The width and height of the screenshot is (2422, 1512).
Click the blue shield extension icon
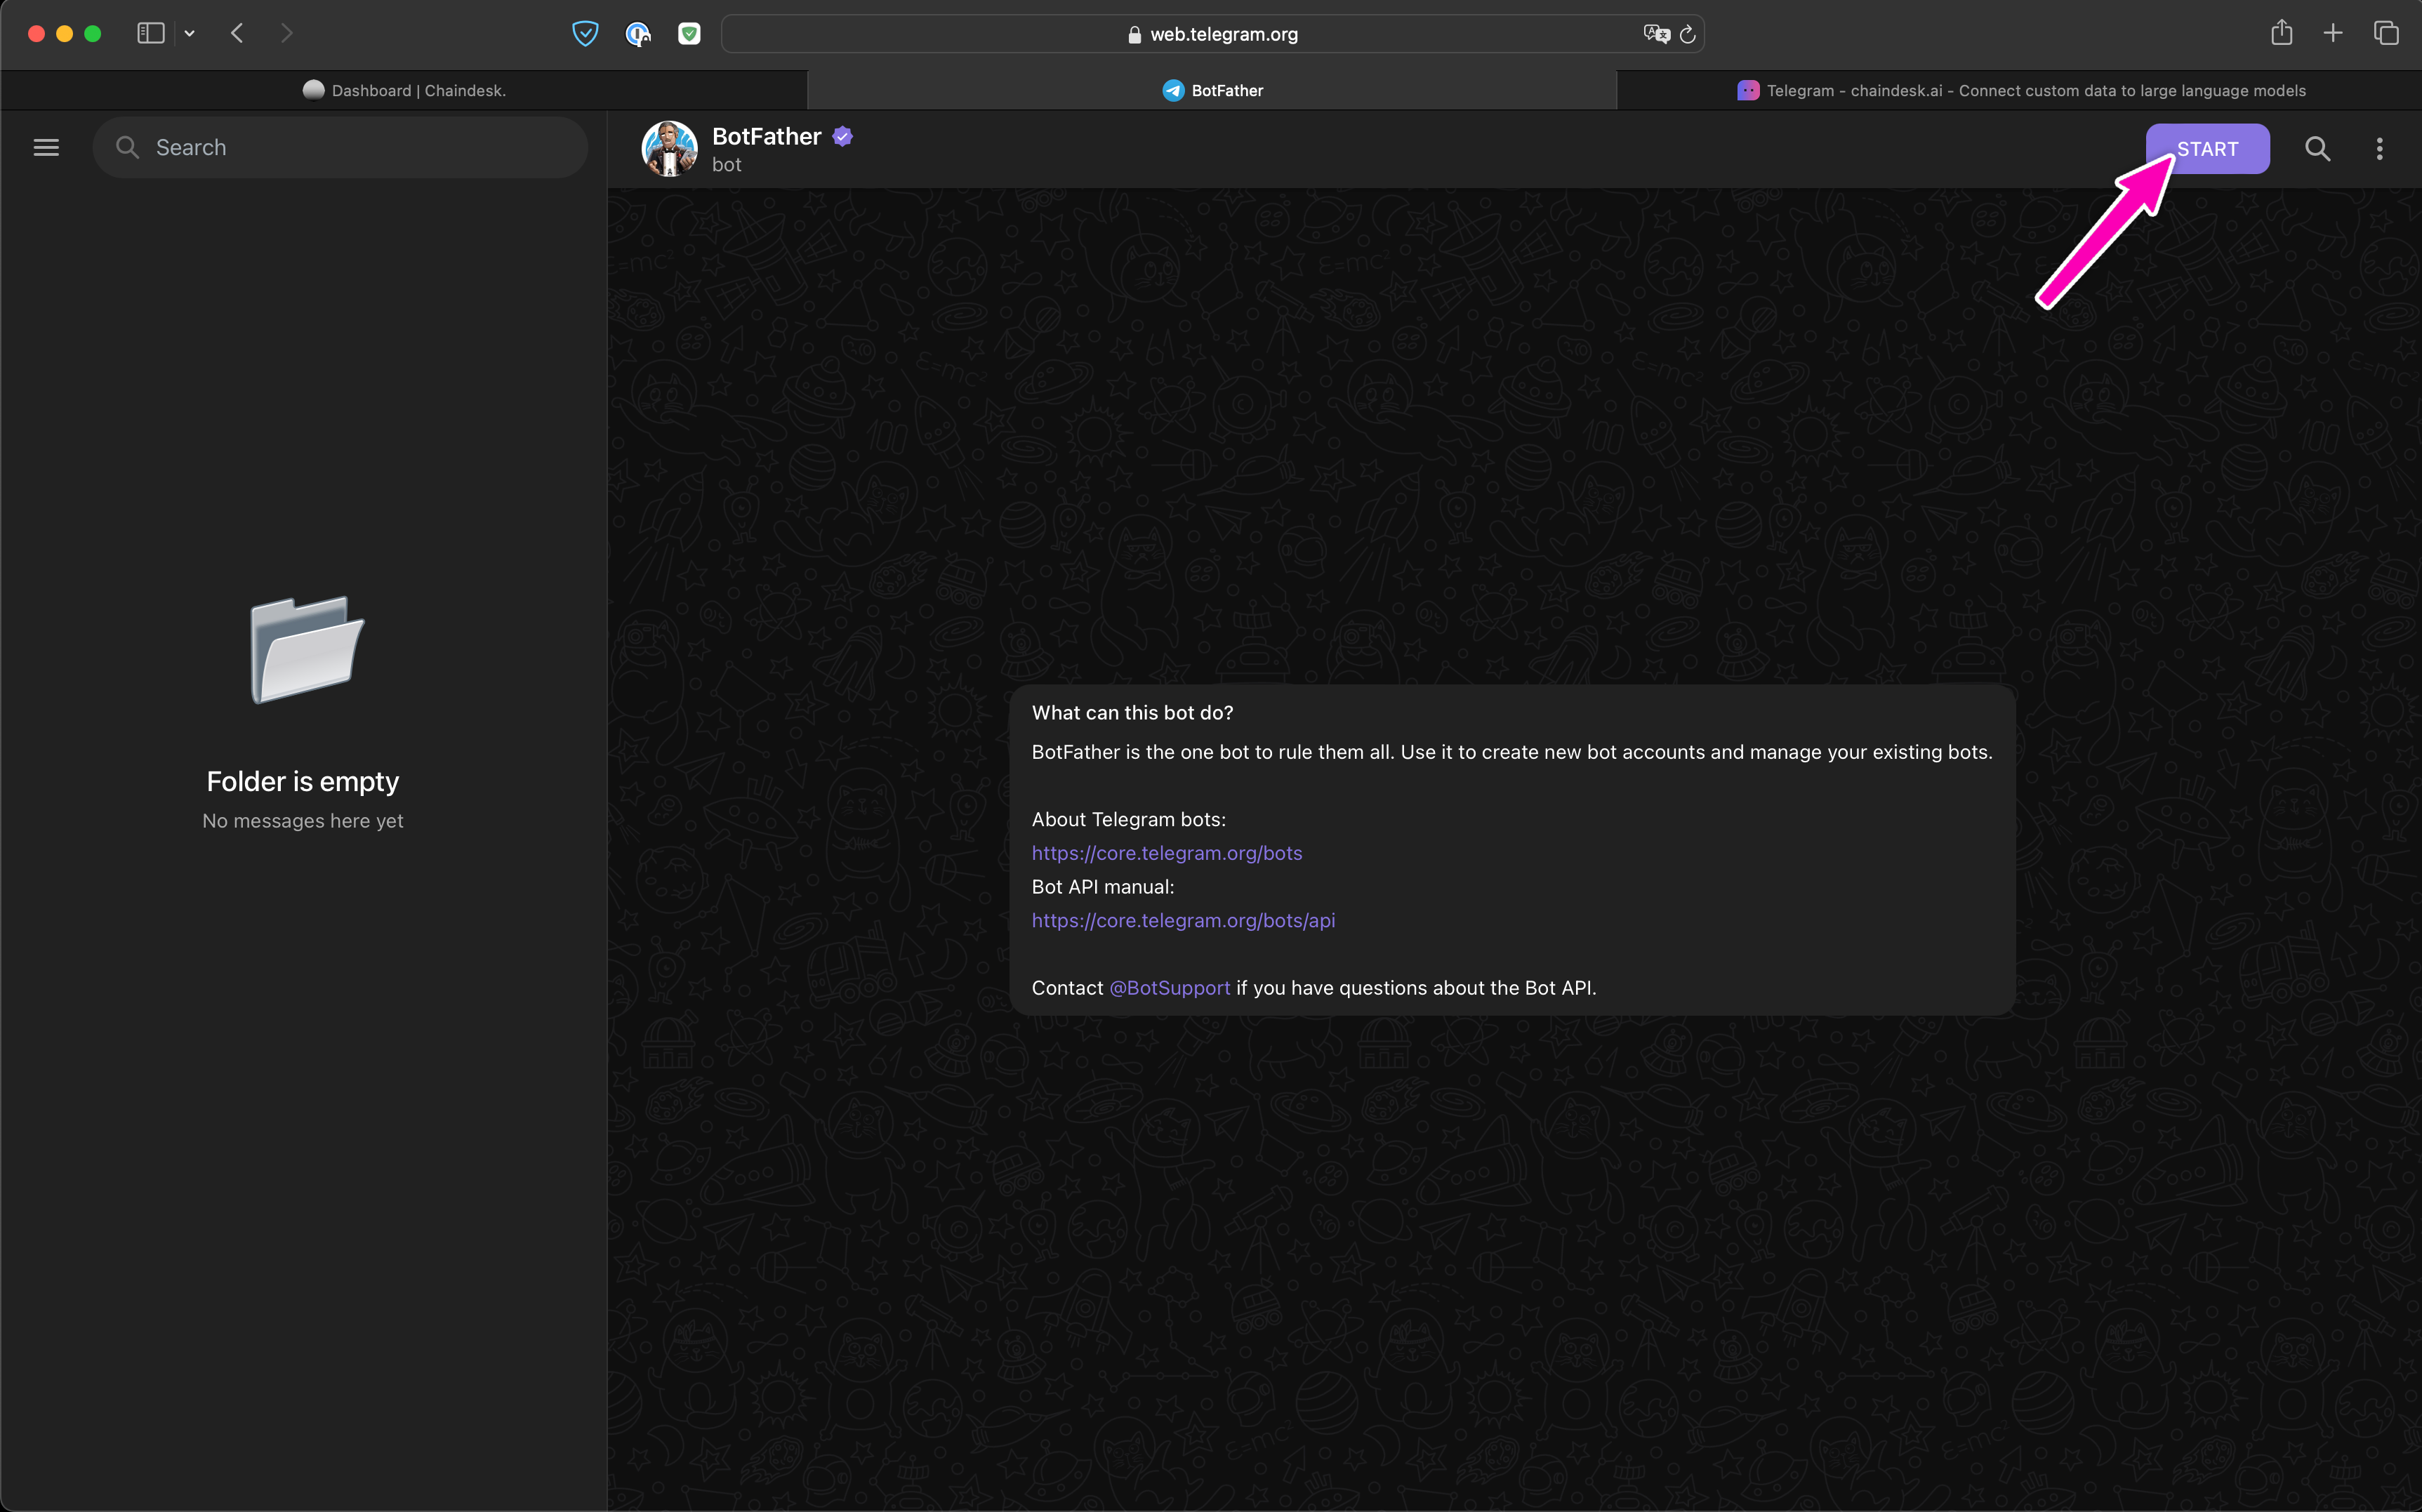click(x=585, y=34)
